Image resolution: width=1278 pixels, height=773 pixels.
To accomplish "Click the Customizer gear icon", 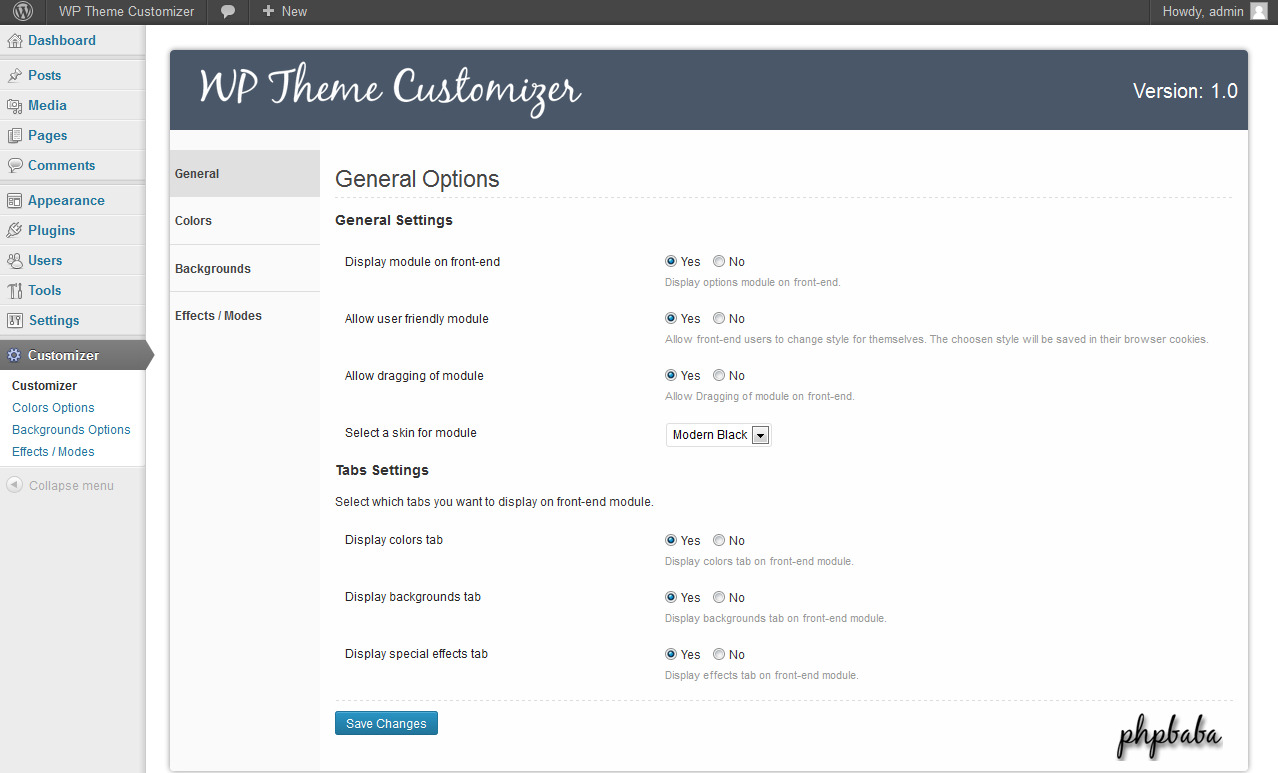I will click(14, 355).
